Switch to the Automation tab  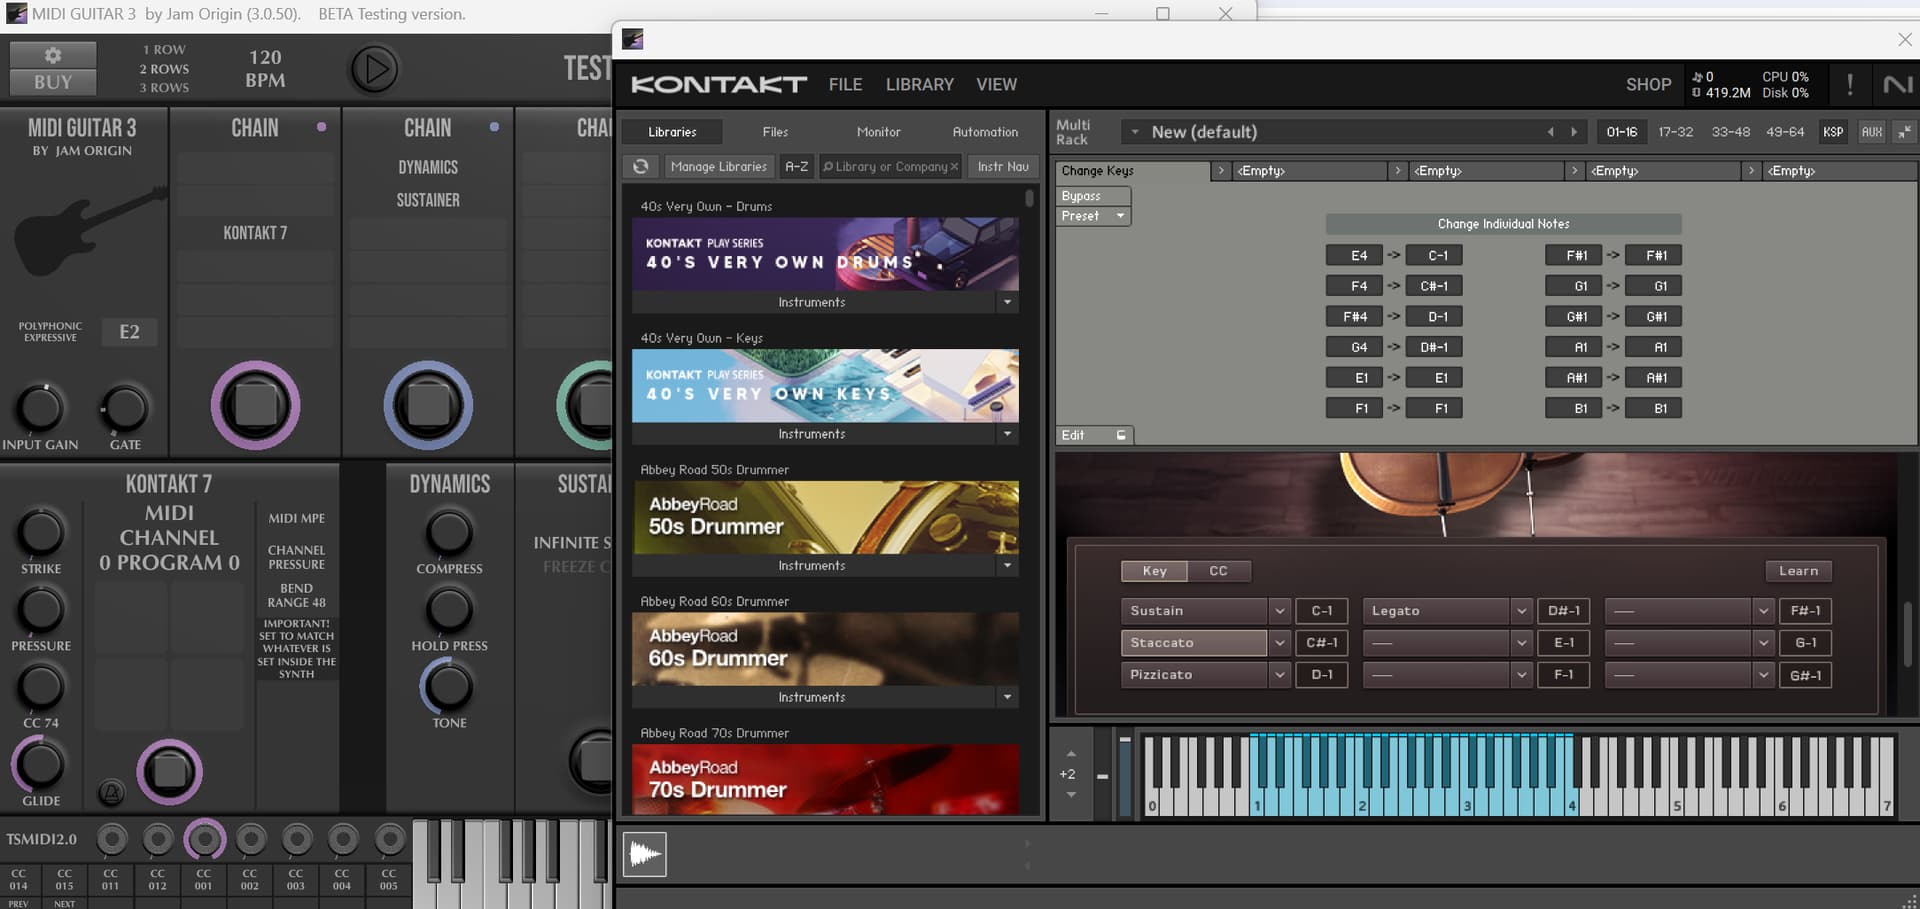coord(985,132)
